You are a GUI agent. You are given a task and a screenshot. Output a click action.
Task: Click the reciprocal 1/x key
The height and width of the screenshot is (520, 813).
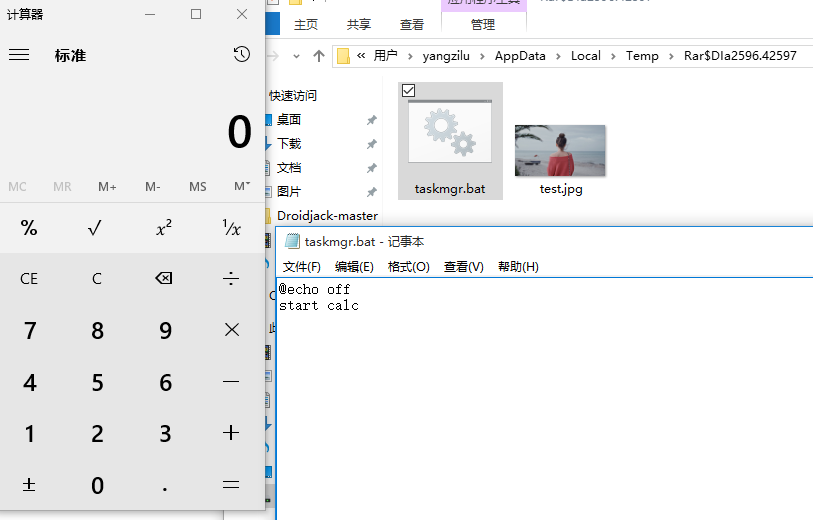[x=231, y=228]
